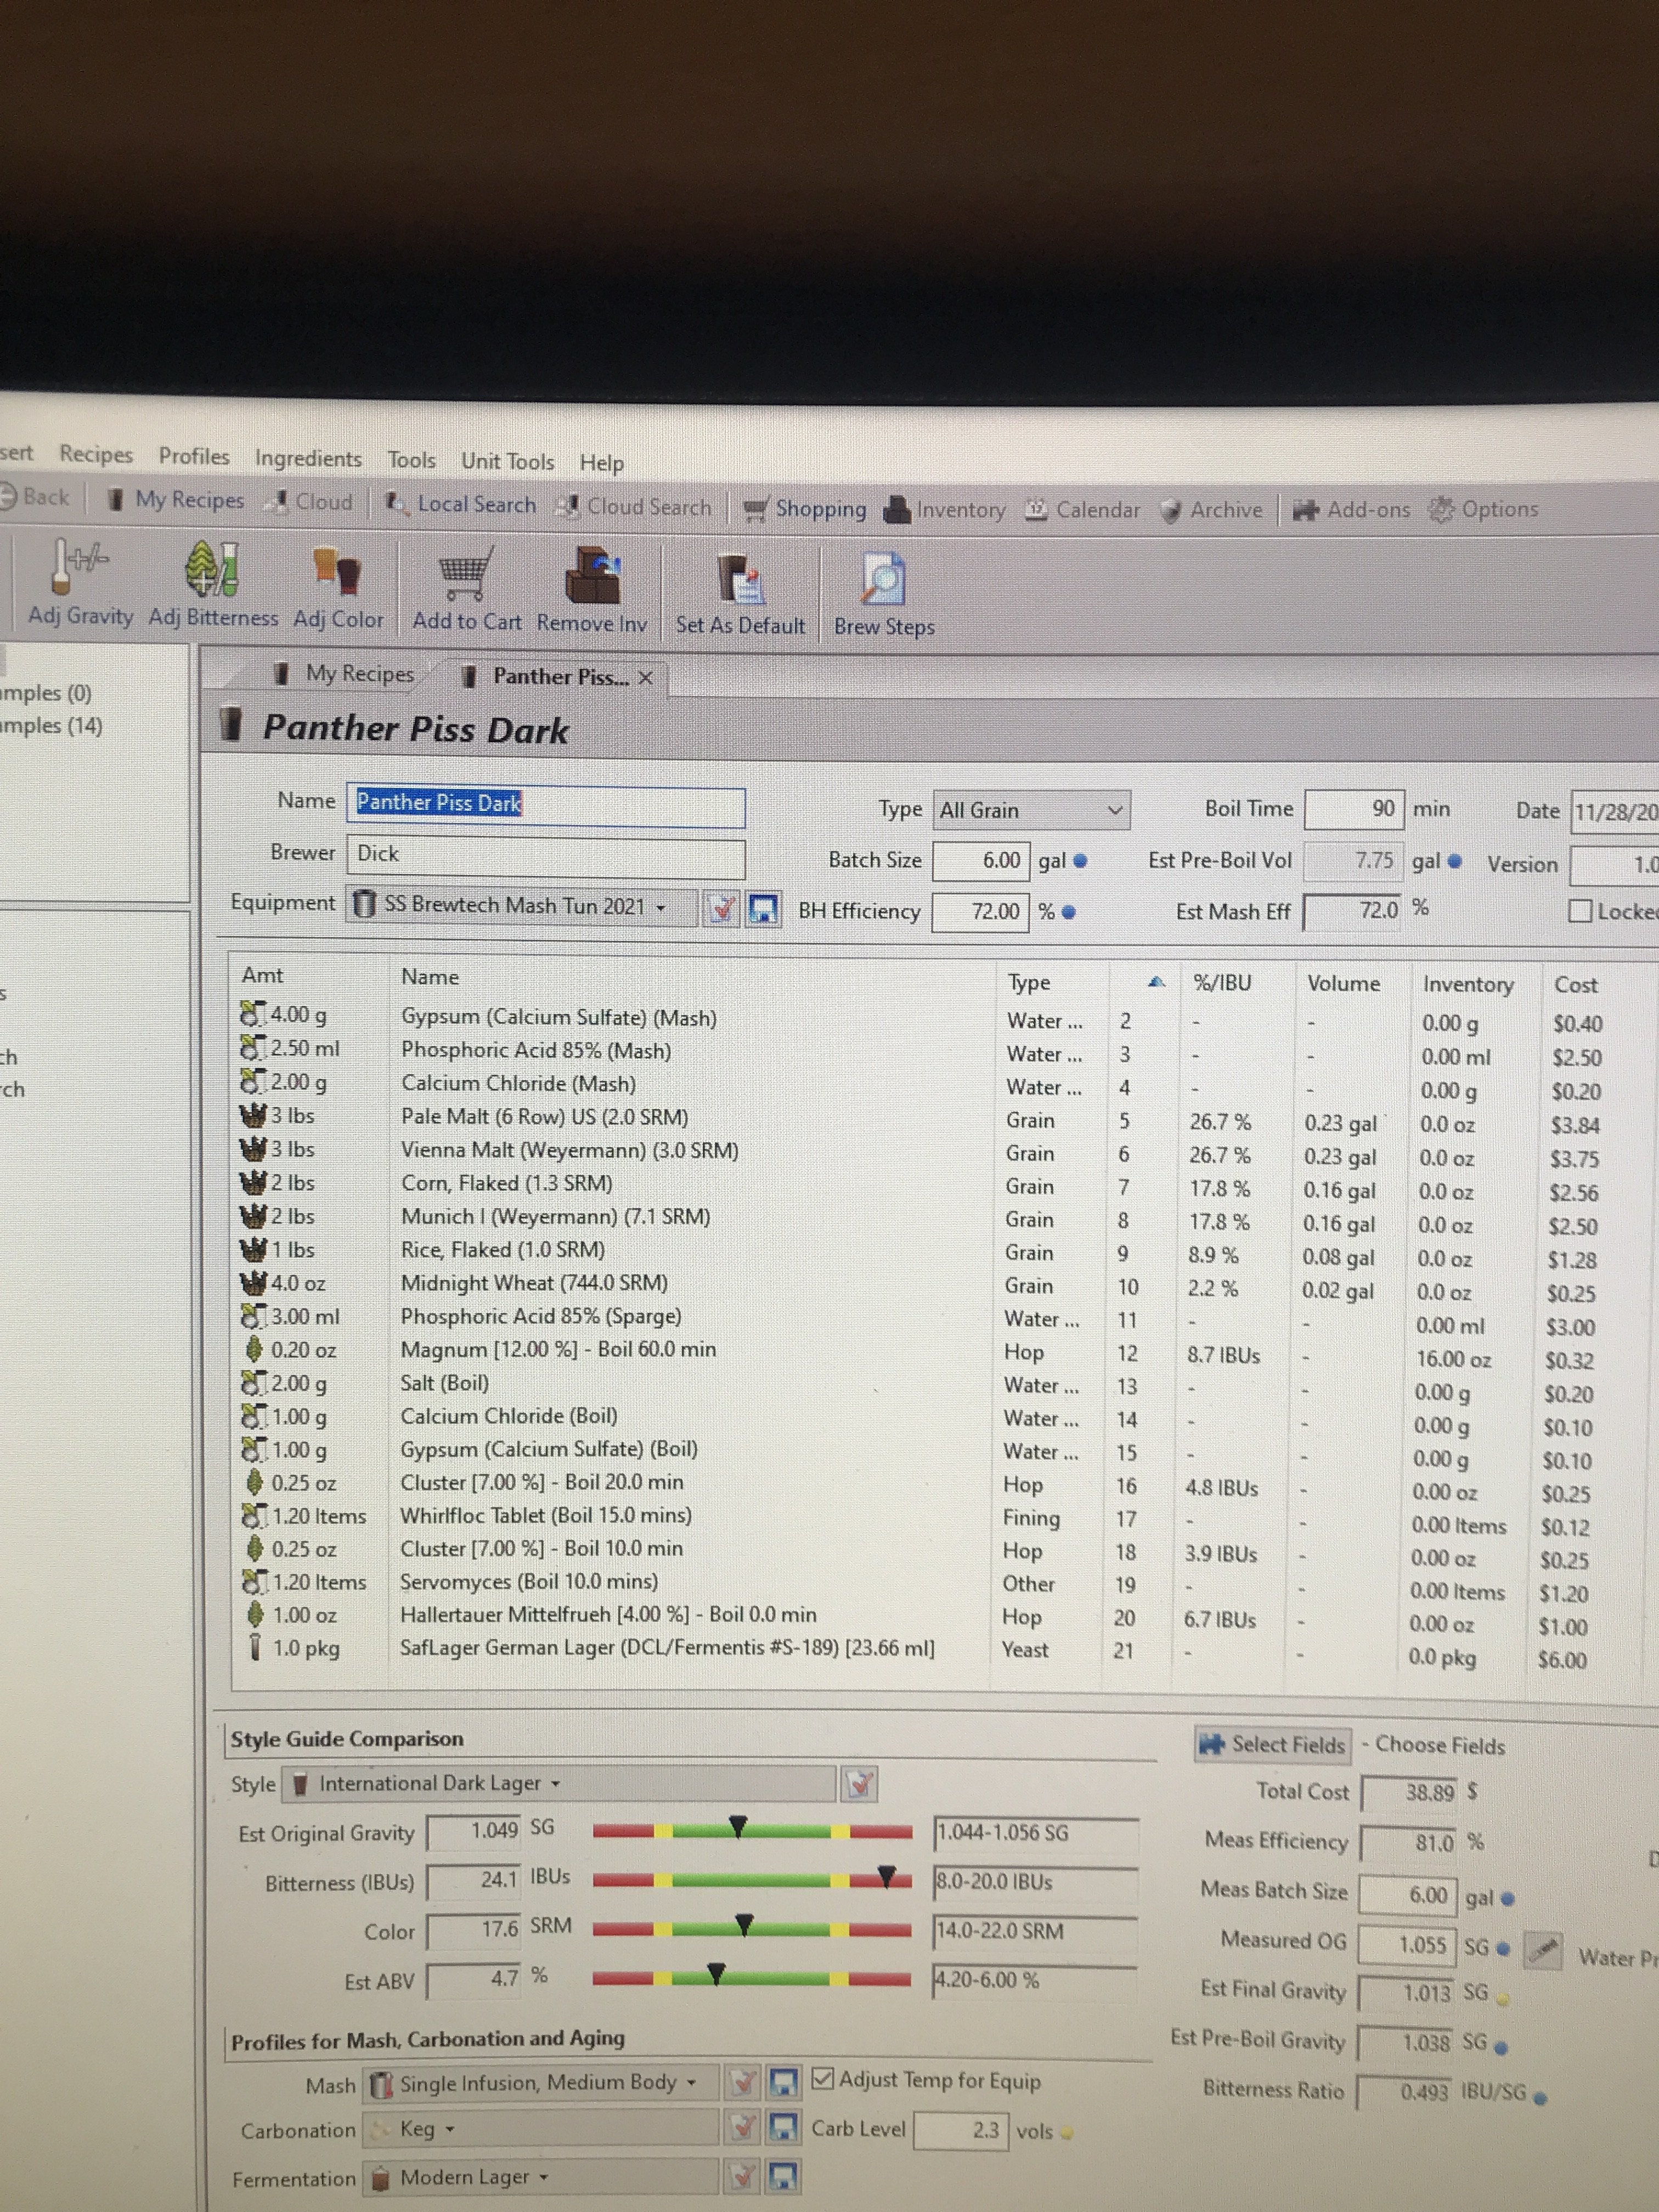1659x2212 pixels.
Task: Open the Recipes menu
Action: (96, 454)
